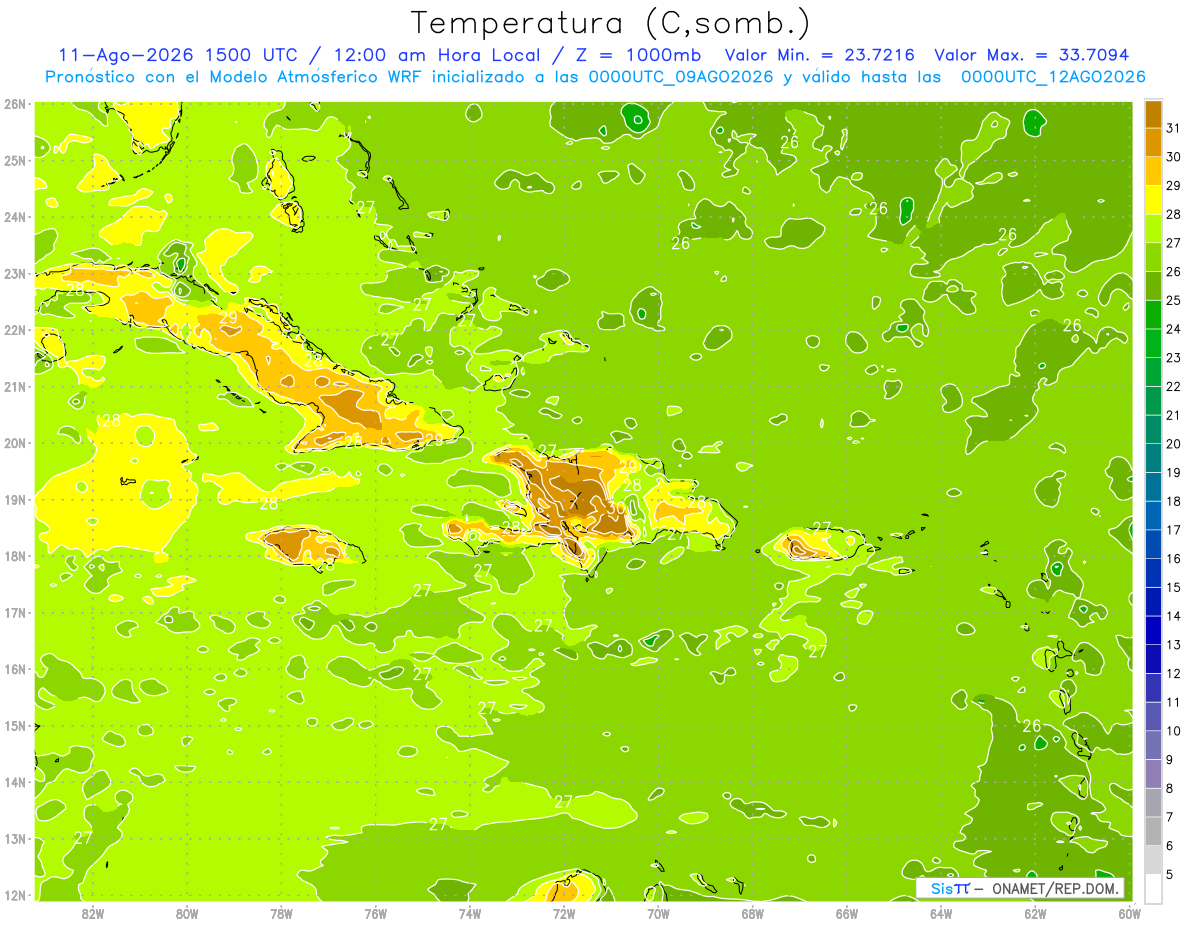Pick the gray legend band between 6 and 7
The image size is (1200, 927).
(1153, 831)
